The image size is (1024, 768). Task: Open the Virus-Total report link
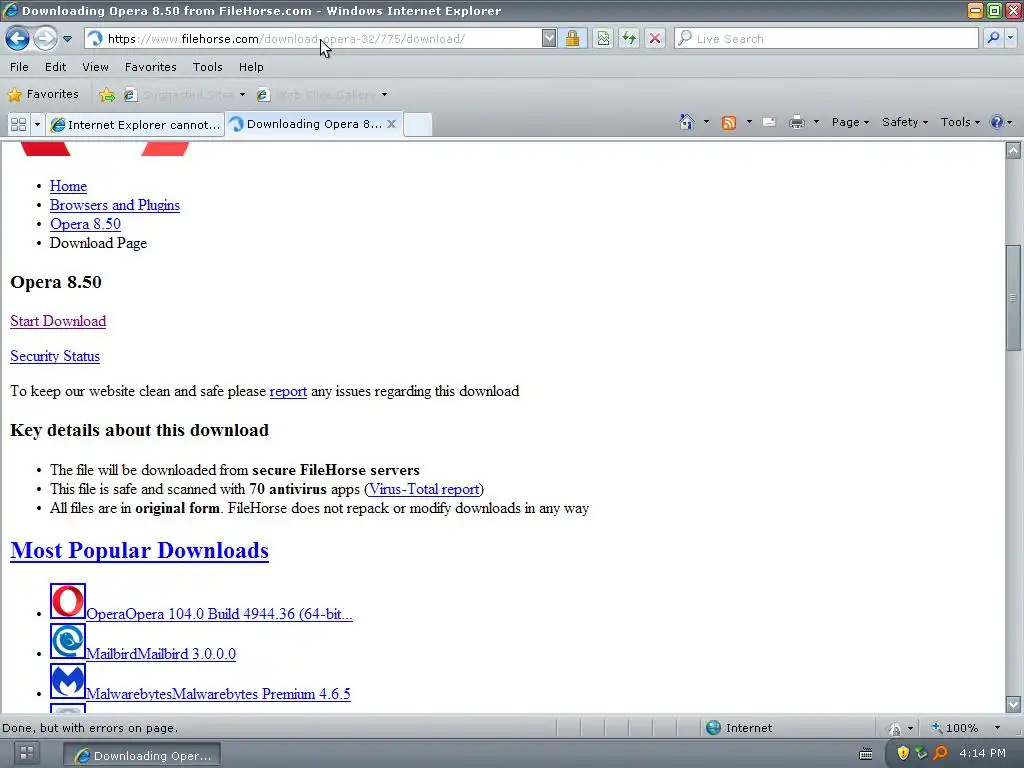[424, 489]
